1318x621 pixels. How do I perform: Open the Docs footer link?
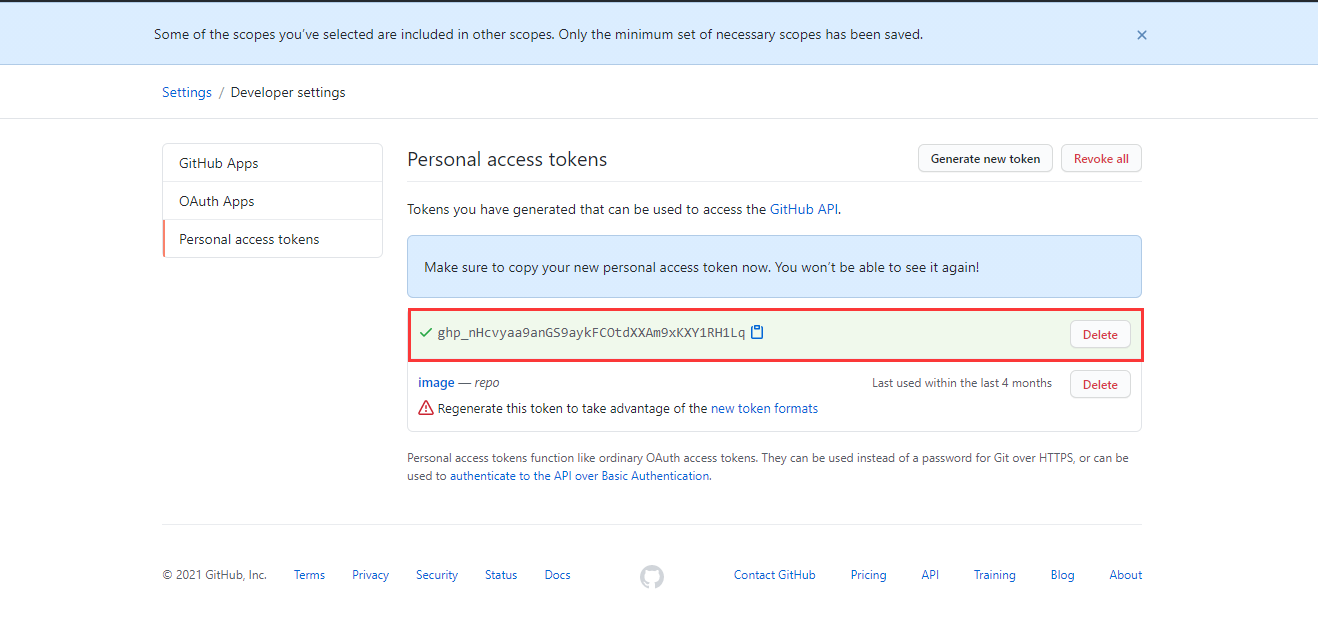tap(558, 575)
